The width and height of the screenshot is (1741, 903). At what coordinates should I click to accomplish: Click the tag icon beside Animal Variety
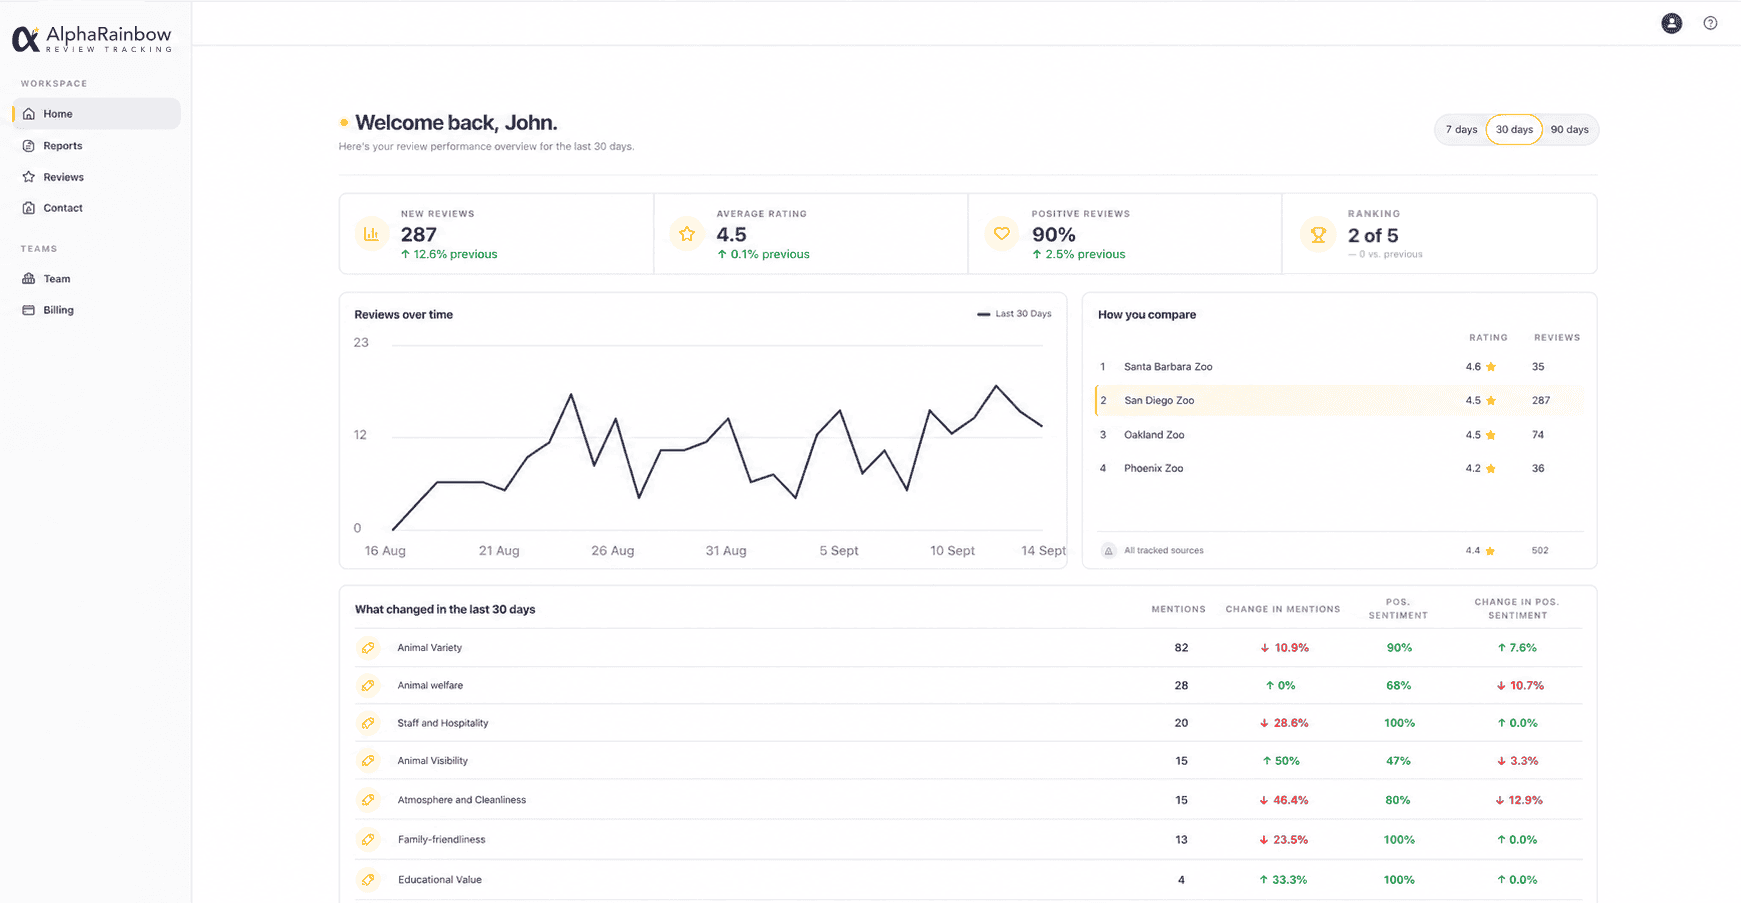[368, 648]
